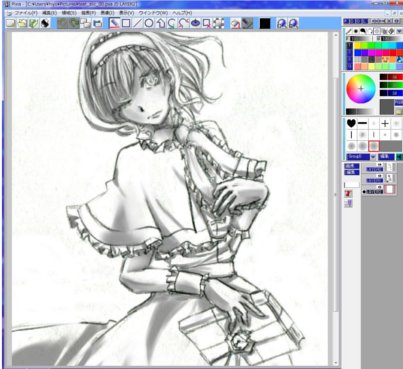This screenshot has height=369, width=403.
Task: Click the pen icon in the right tool panel
Action: pyautogui.click(x=349, y=31)
